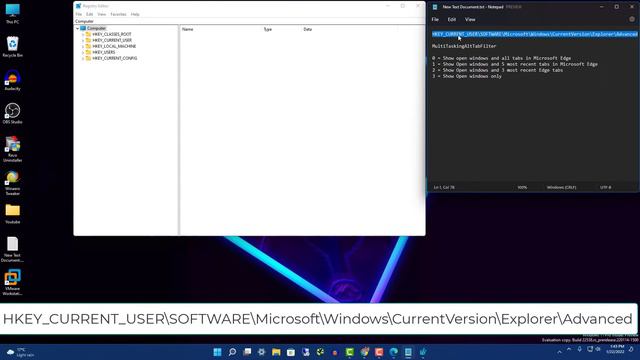The width and height of the screenshot is (640, 360).
Task: Click the highlighted registry path in Notepad
Action: (535, 34)
